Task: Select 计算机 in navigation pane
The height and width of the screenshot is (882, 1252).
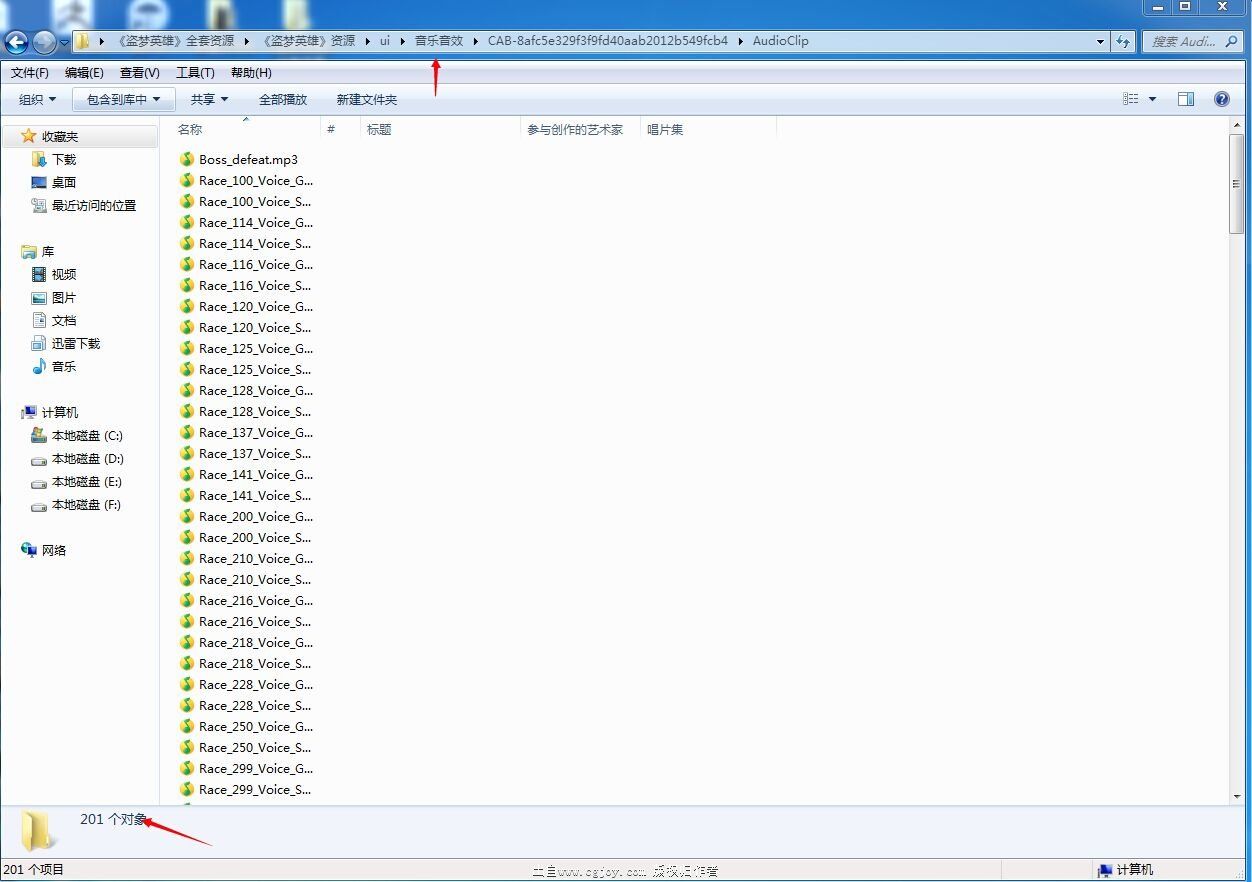Action: tap(60, 412)
